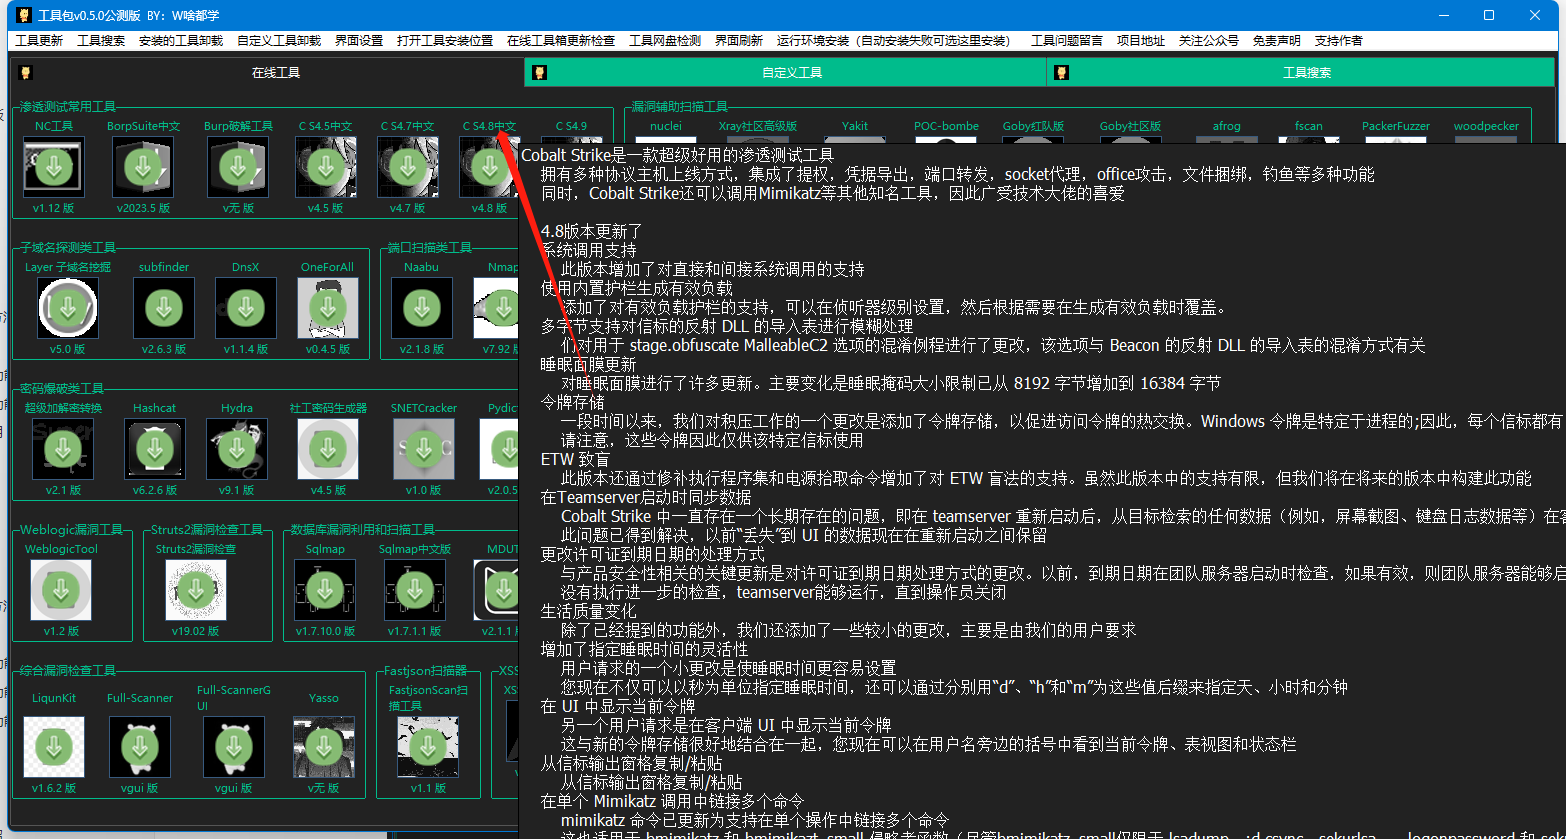
Task: Switch to the 在线工具 tab
Action: point(267,73)
